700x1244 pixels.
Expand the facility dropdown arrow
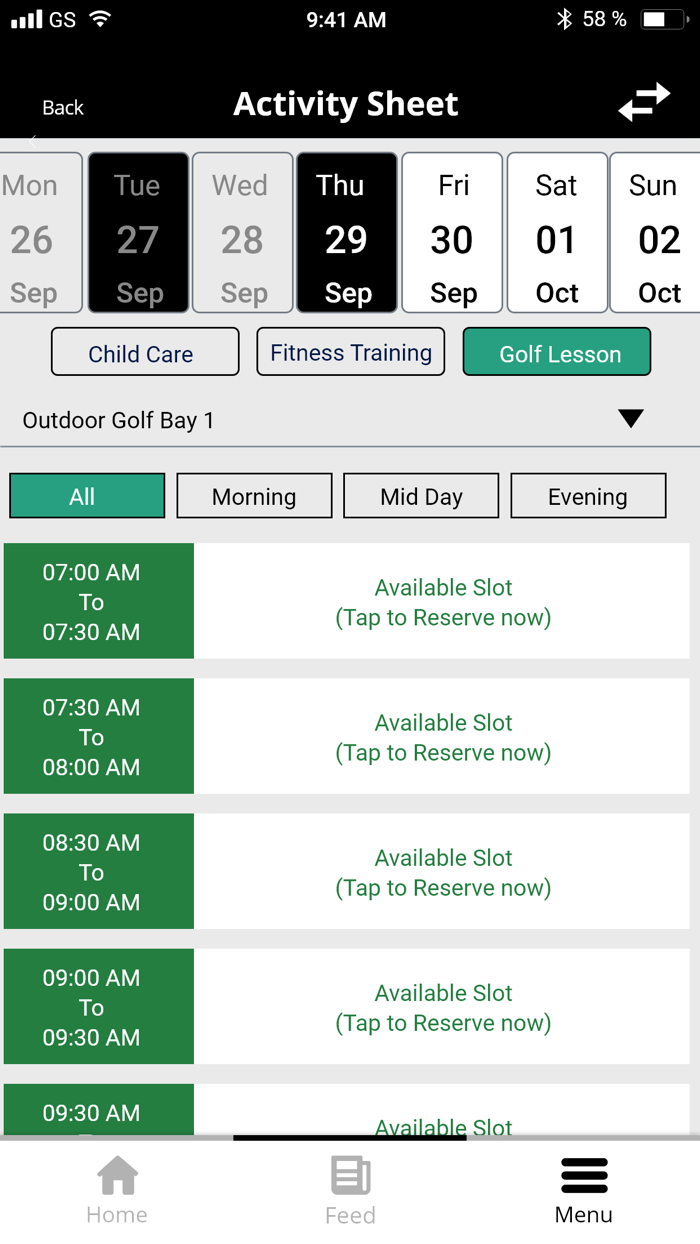(630, 419)
